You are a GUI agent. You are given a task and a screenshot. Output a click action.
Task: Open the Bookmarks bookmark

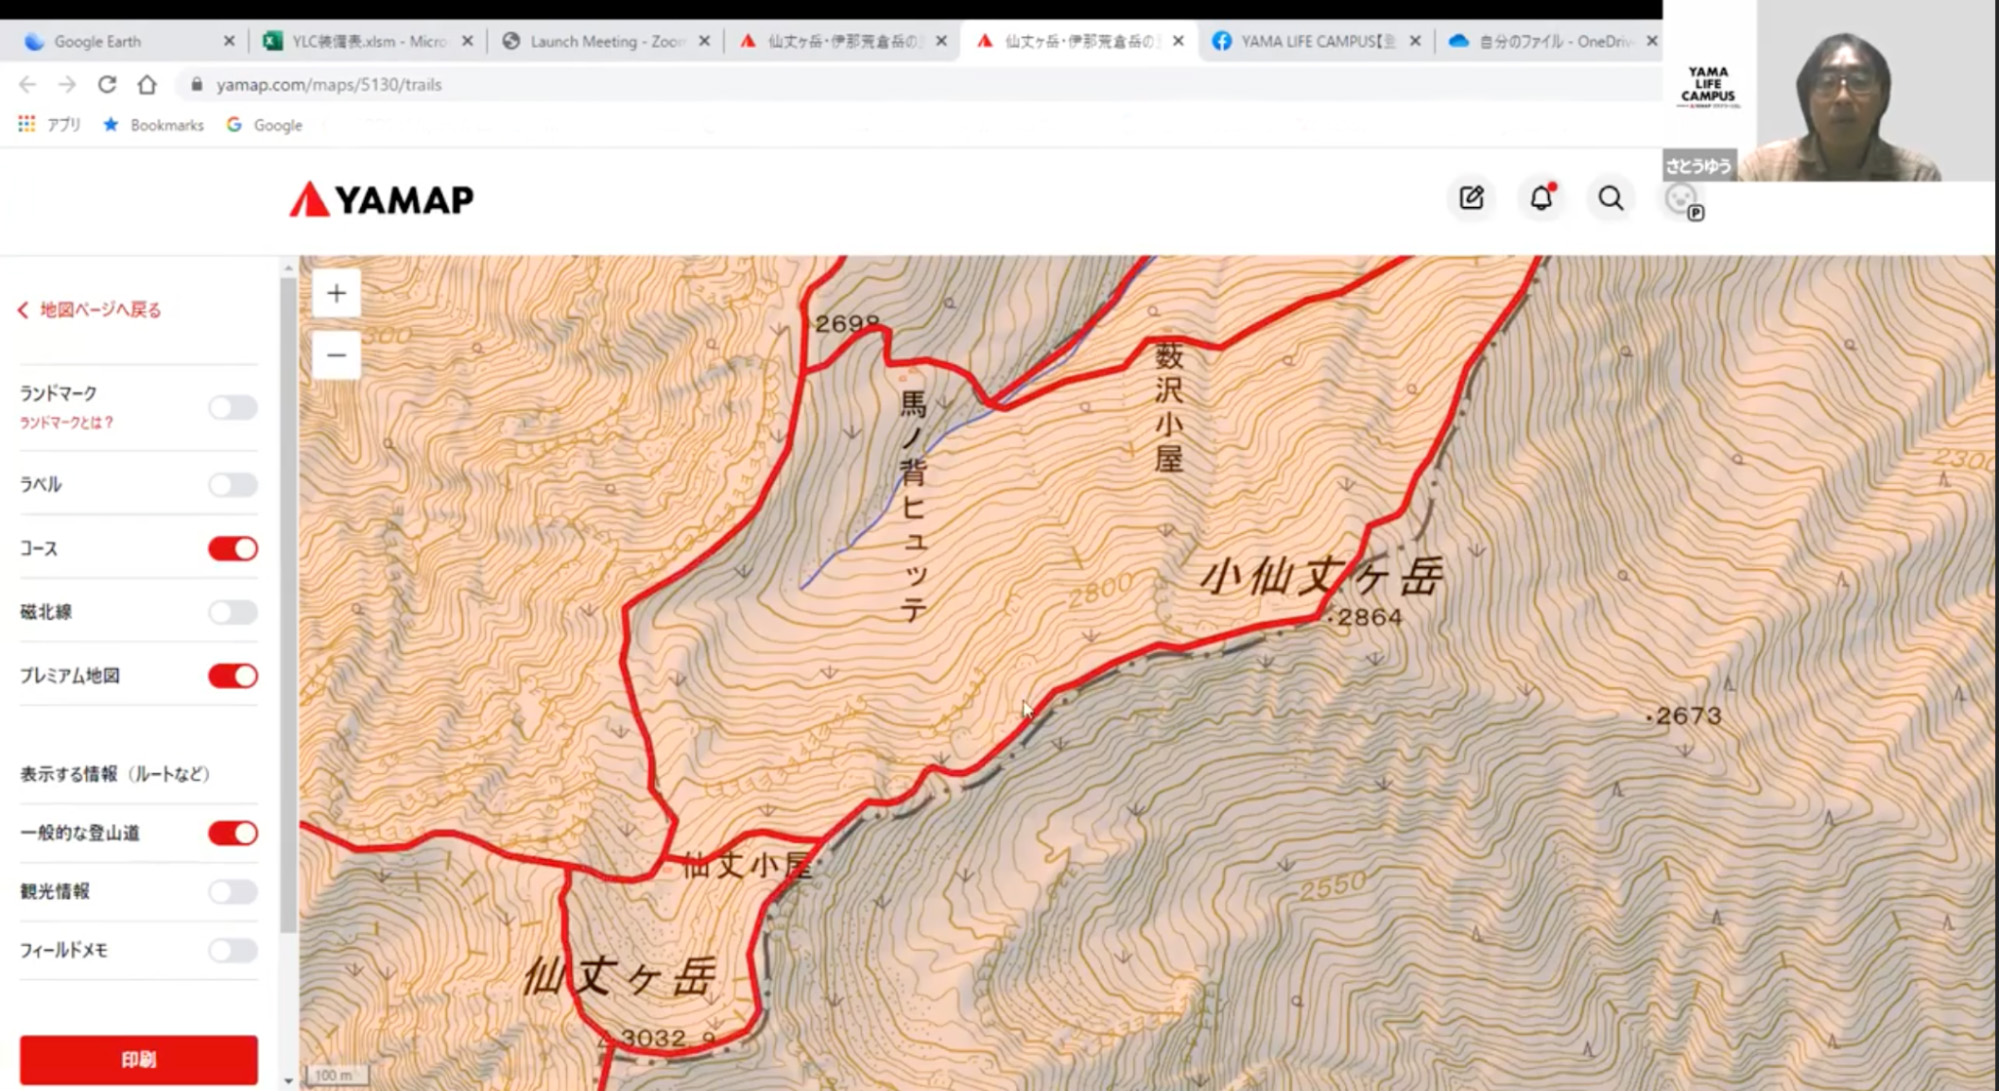pos(154,124)
